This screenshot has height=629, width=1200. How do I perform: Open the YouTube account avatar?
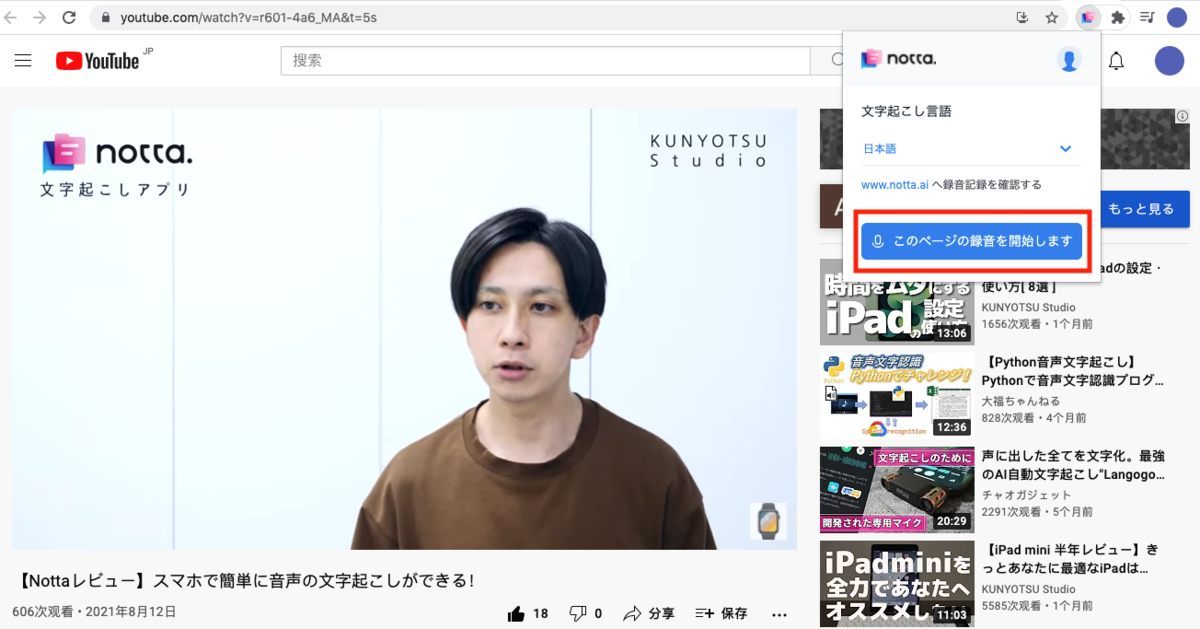click(1169, 61)
